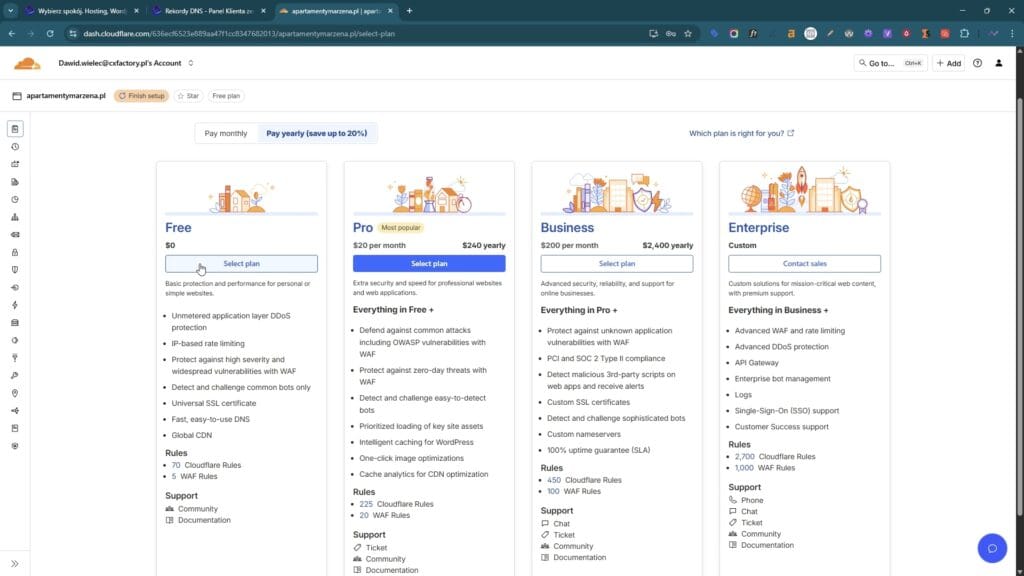Open the help question mark icon
Image resolution: width=1024 pixels, height=576 pixels.
977,63
